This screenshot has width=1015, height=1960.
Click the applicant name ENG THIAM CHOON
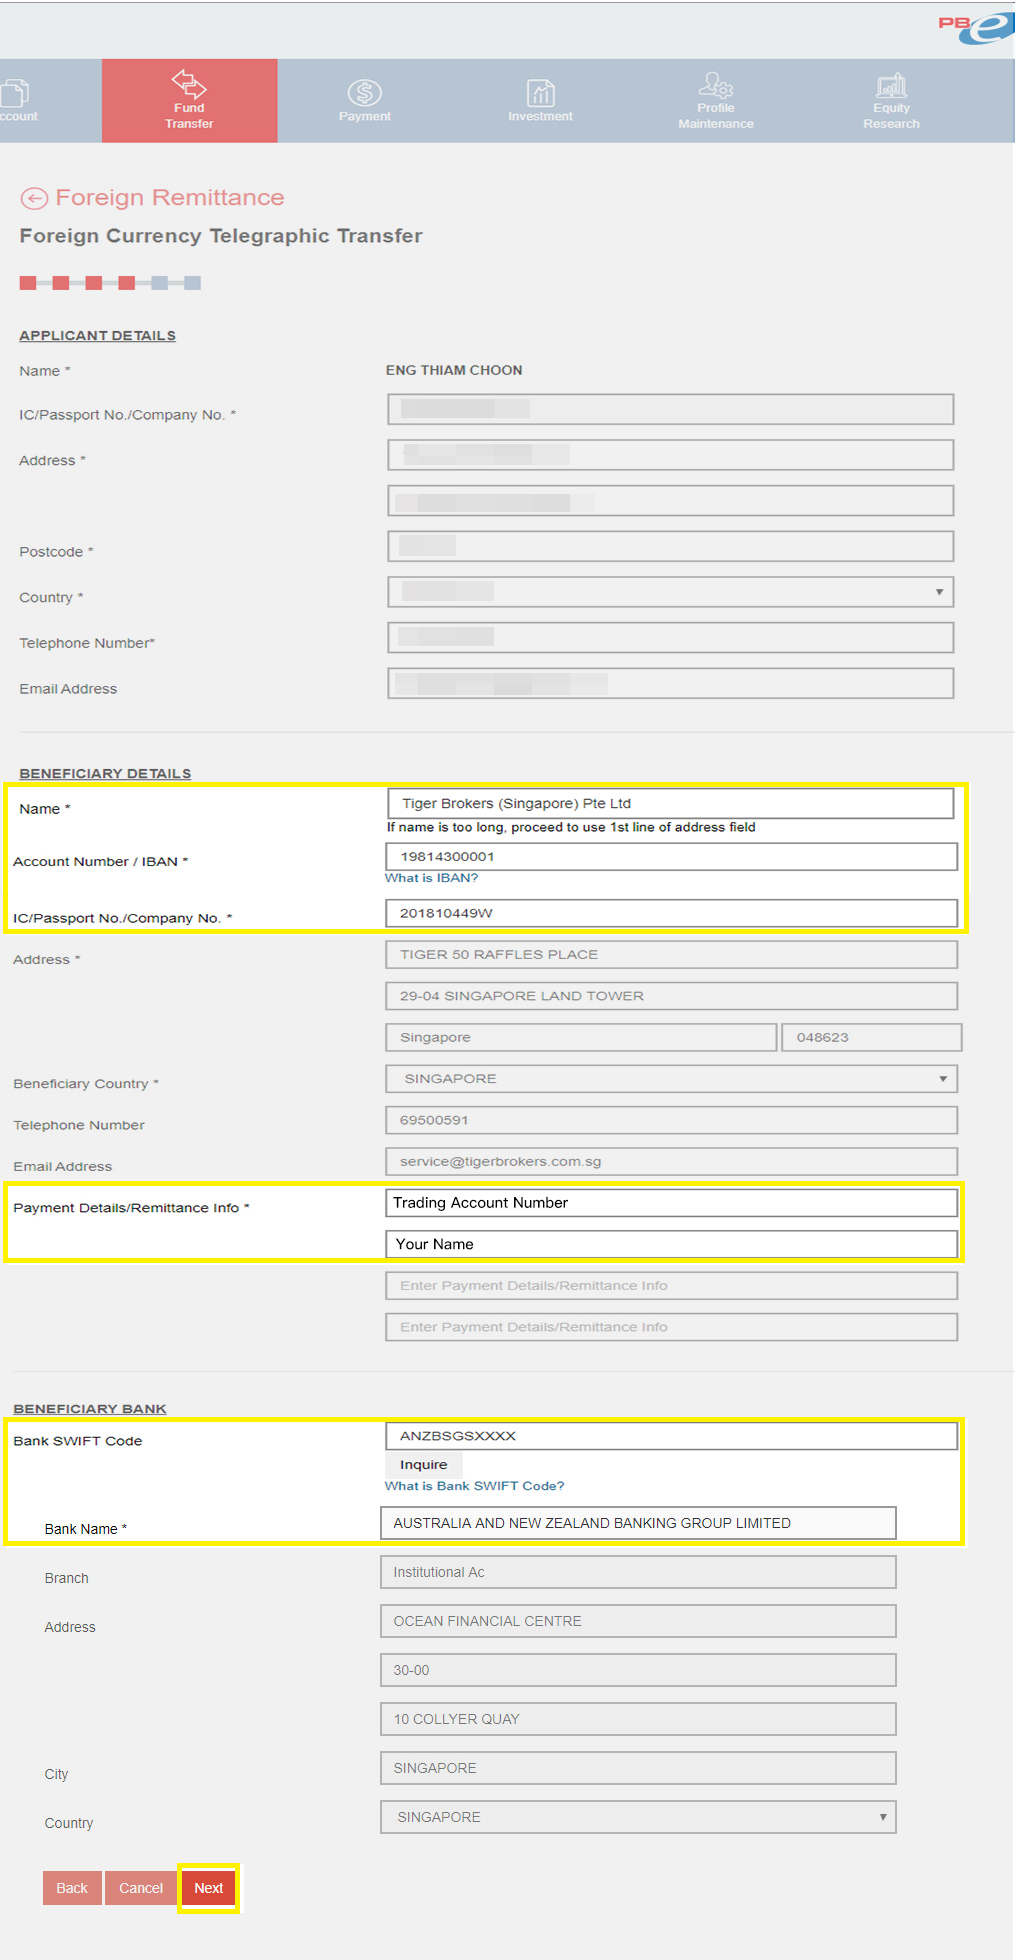(454, 370)
